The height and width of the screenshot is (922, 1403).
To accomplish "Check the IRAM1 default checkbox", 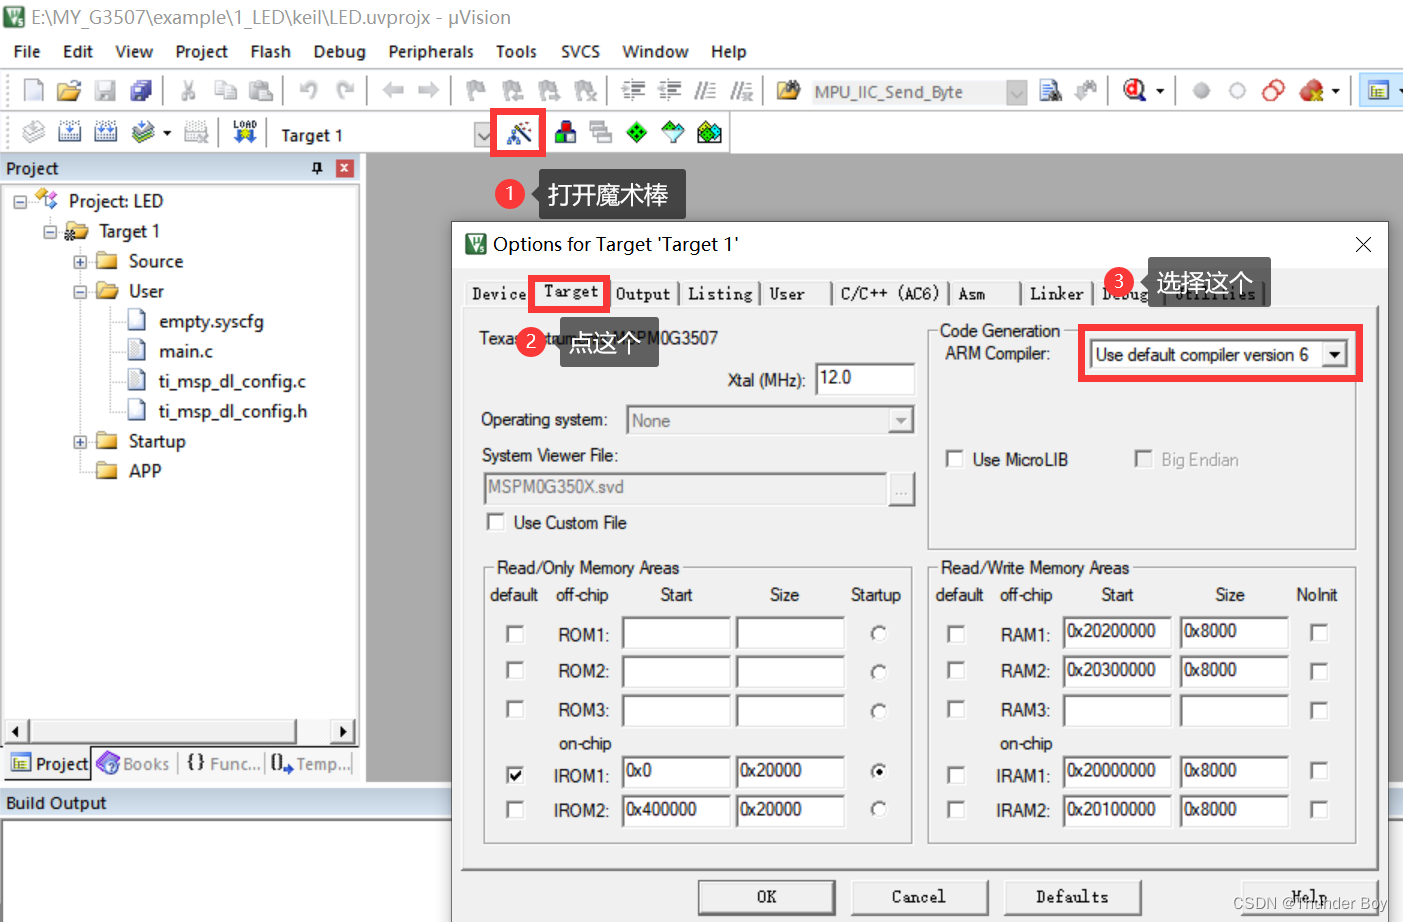I will [956, 775].
